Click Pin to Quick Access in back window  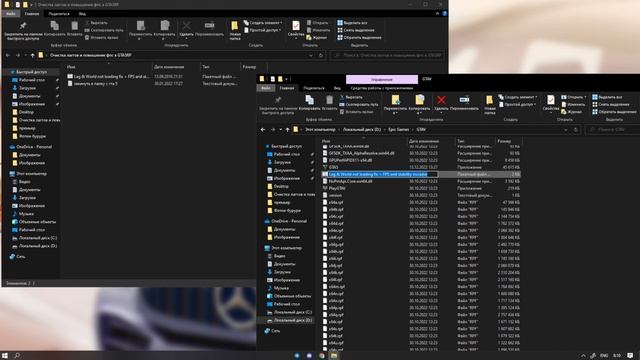coord(23,31)
